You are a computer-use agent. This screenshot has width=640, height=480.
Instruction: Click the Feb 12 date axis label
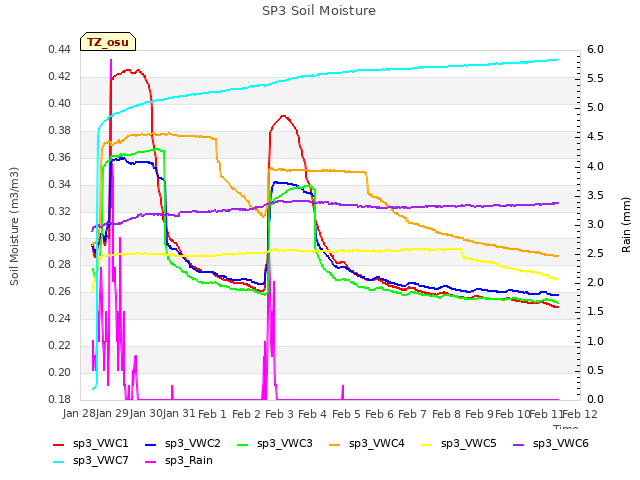tap(580, 414)
